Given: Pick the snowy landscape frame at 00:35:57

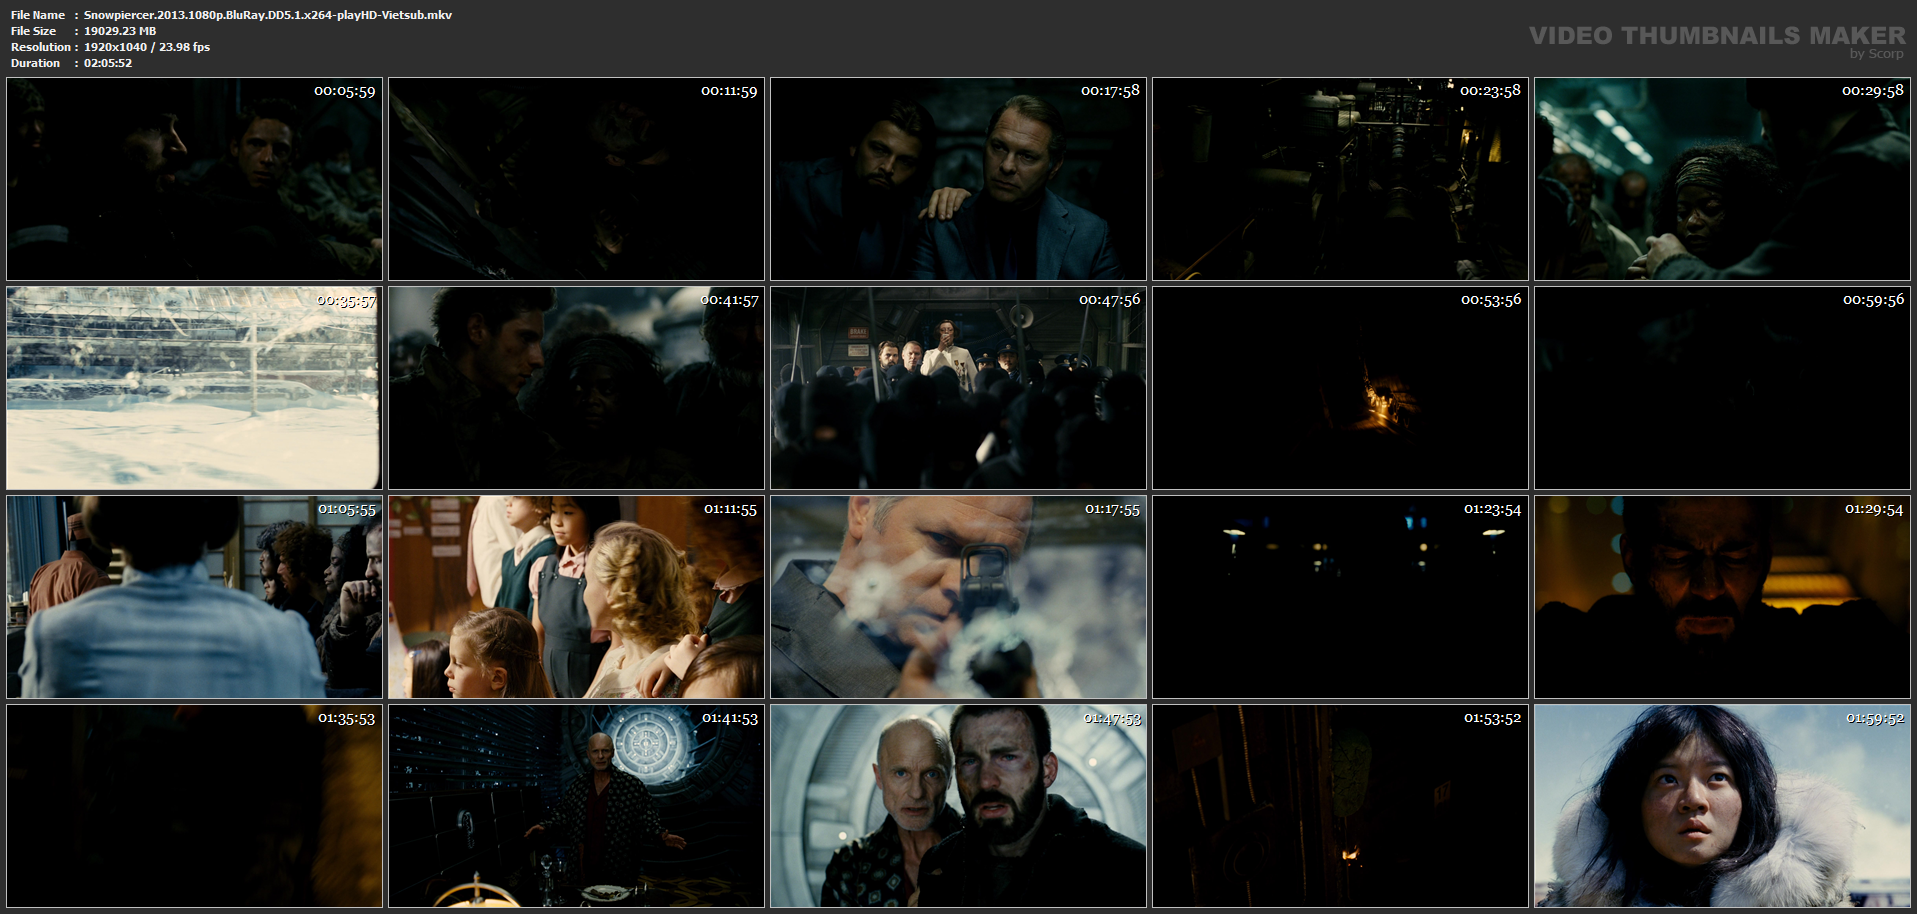Looking at the screenshot, I should pyautogui.click(x=194, y=388).
